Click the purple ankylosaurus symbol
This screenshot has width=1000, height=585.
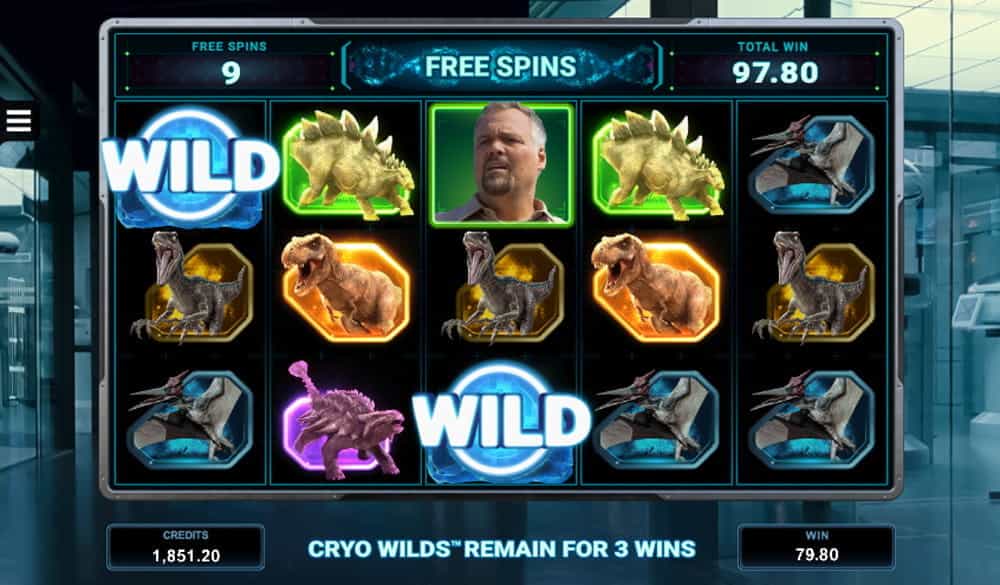point(345,420)
